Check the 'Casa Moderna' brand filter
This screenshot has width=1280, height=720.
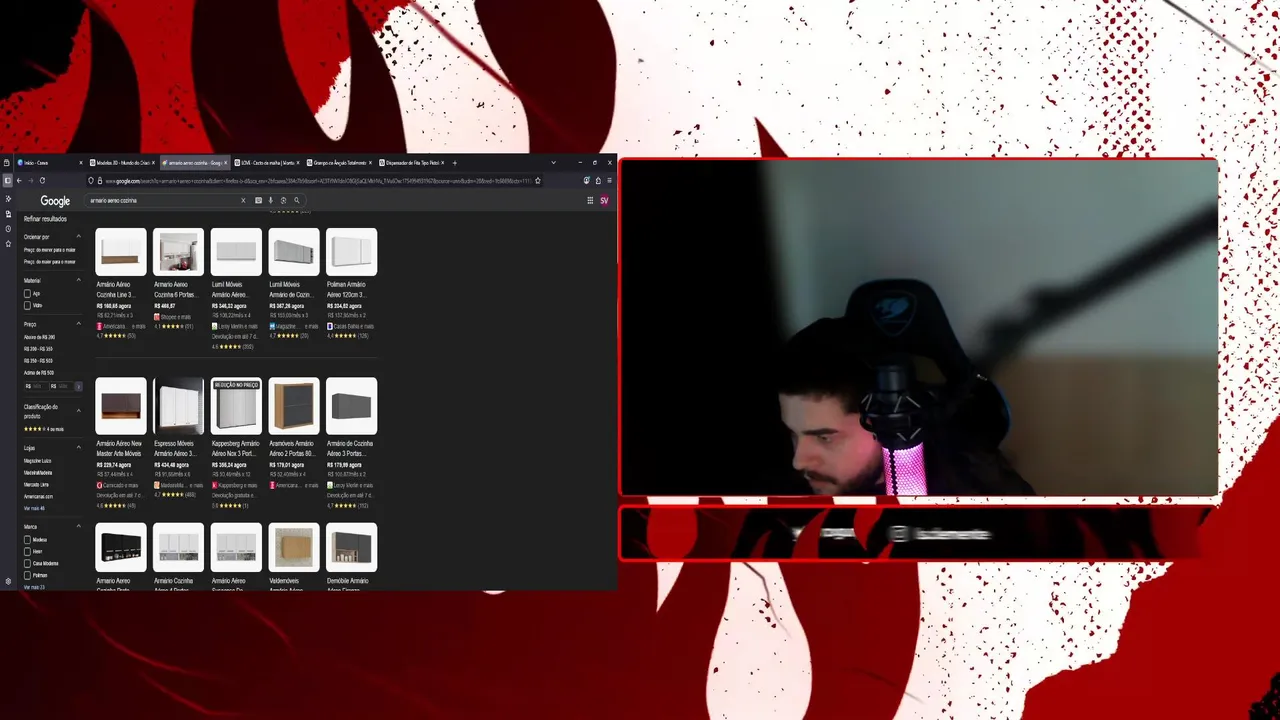pos(27,563)
